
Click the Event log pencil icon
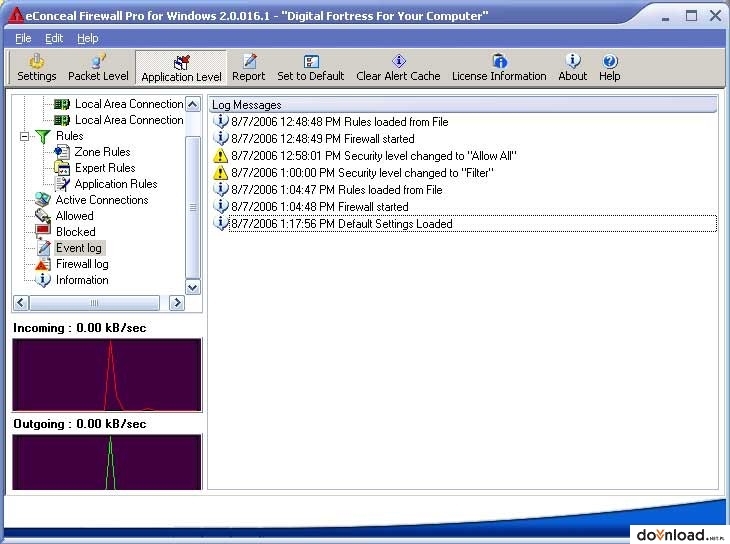click(44, 248)
